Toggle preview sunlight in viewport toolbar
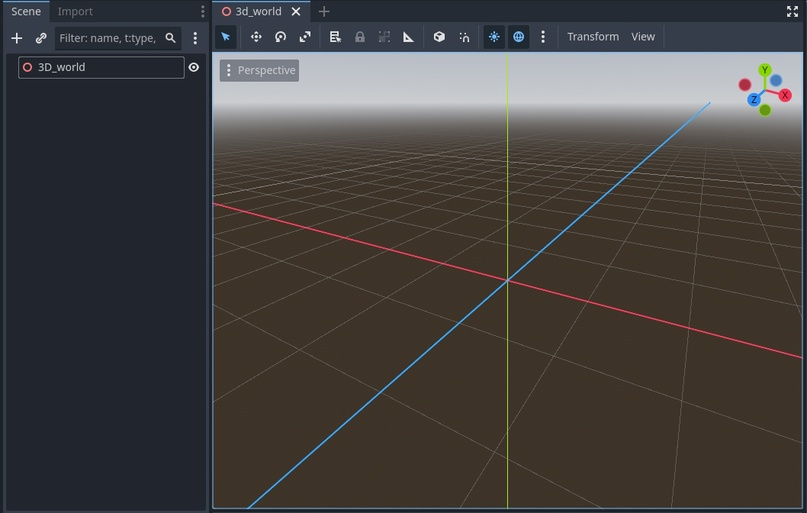 (x=494, y=37)
